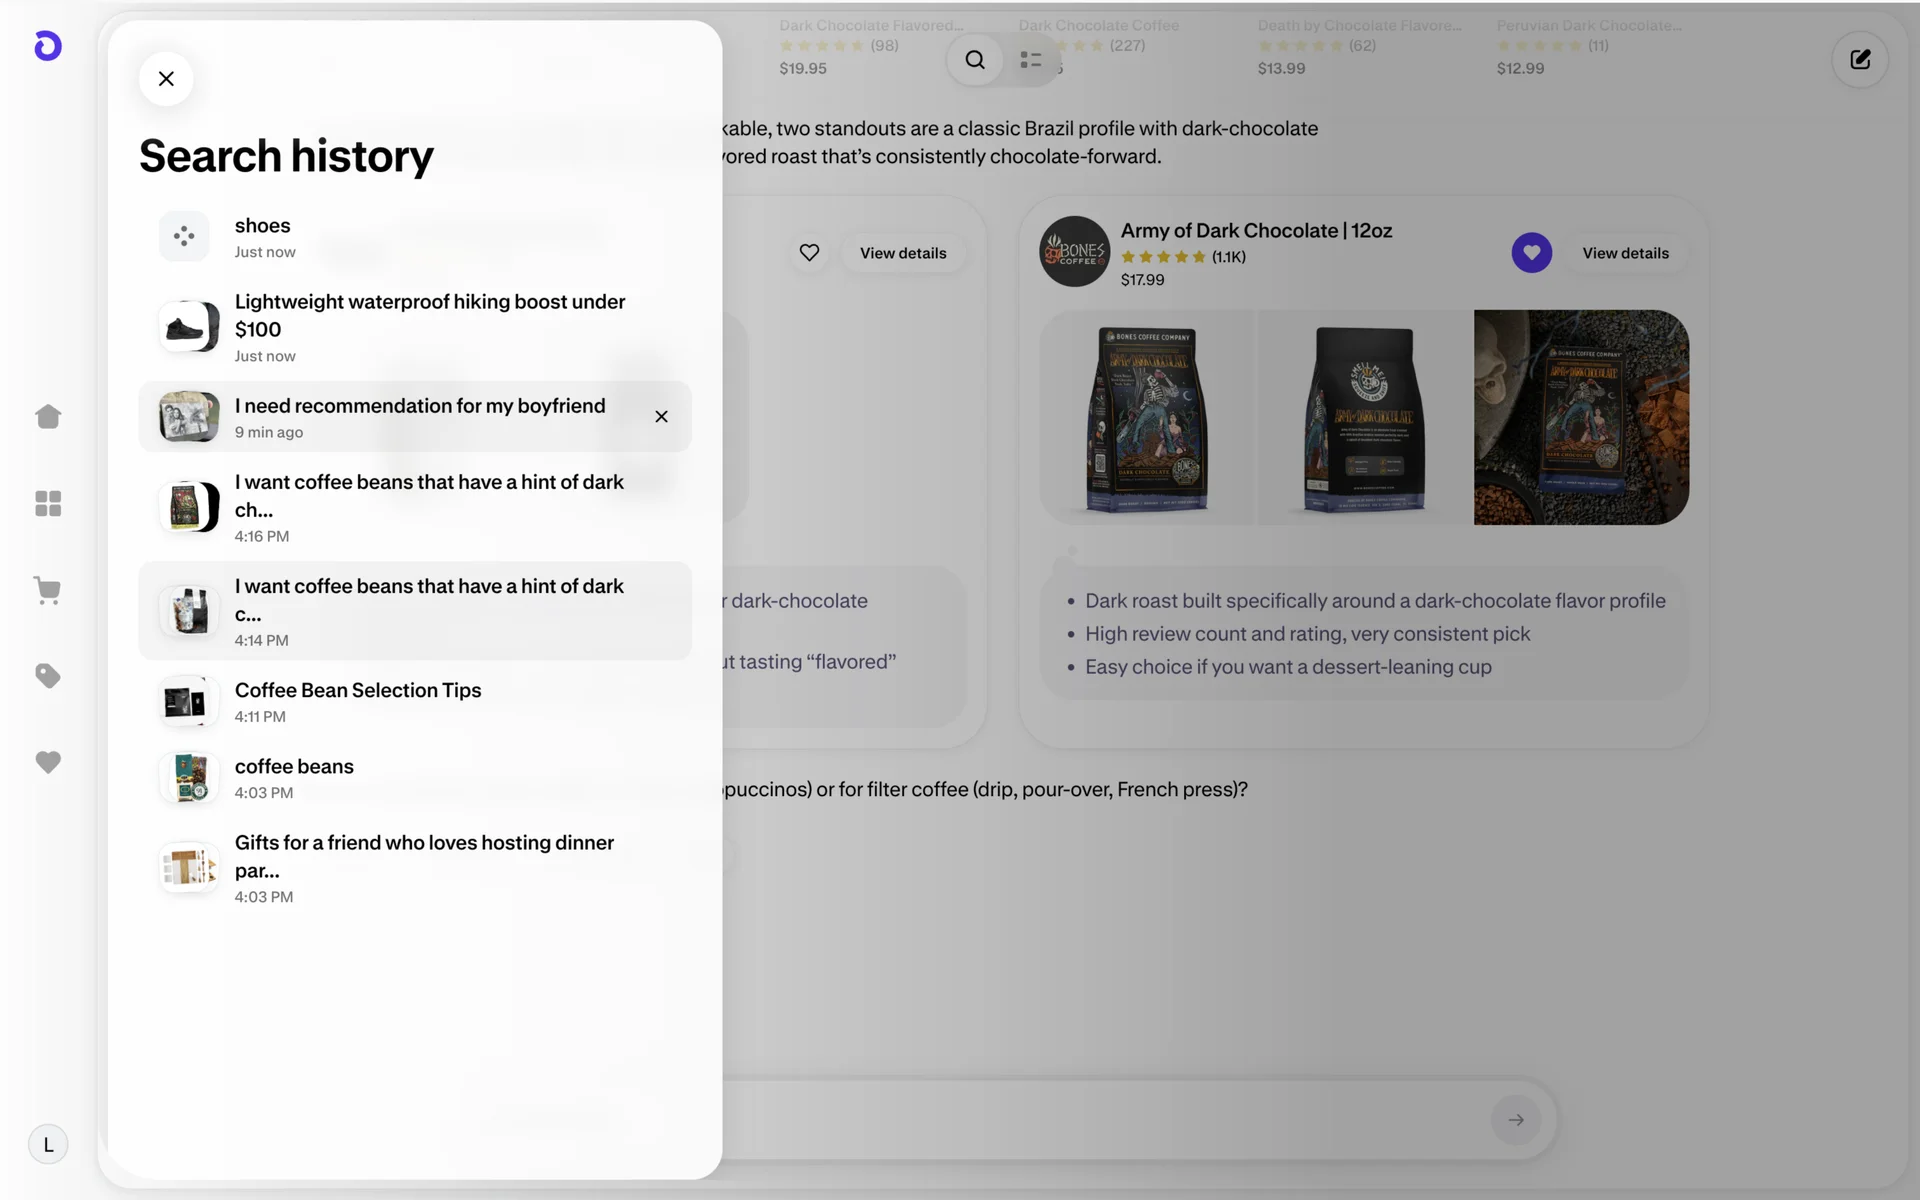The image size is (1920, 1200).
Task: Open the user profile avatar 'L'
Action: click(48, 1144)
